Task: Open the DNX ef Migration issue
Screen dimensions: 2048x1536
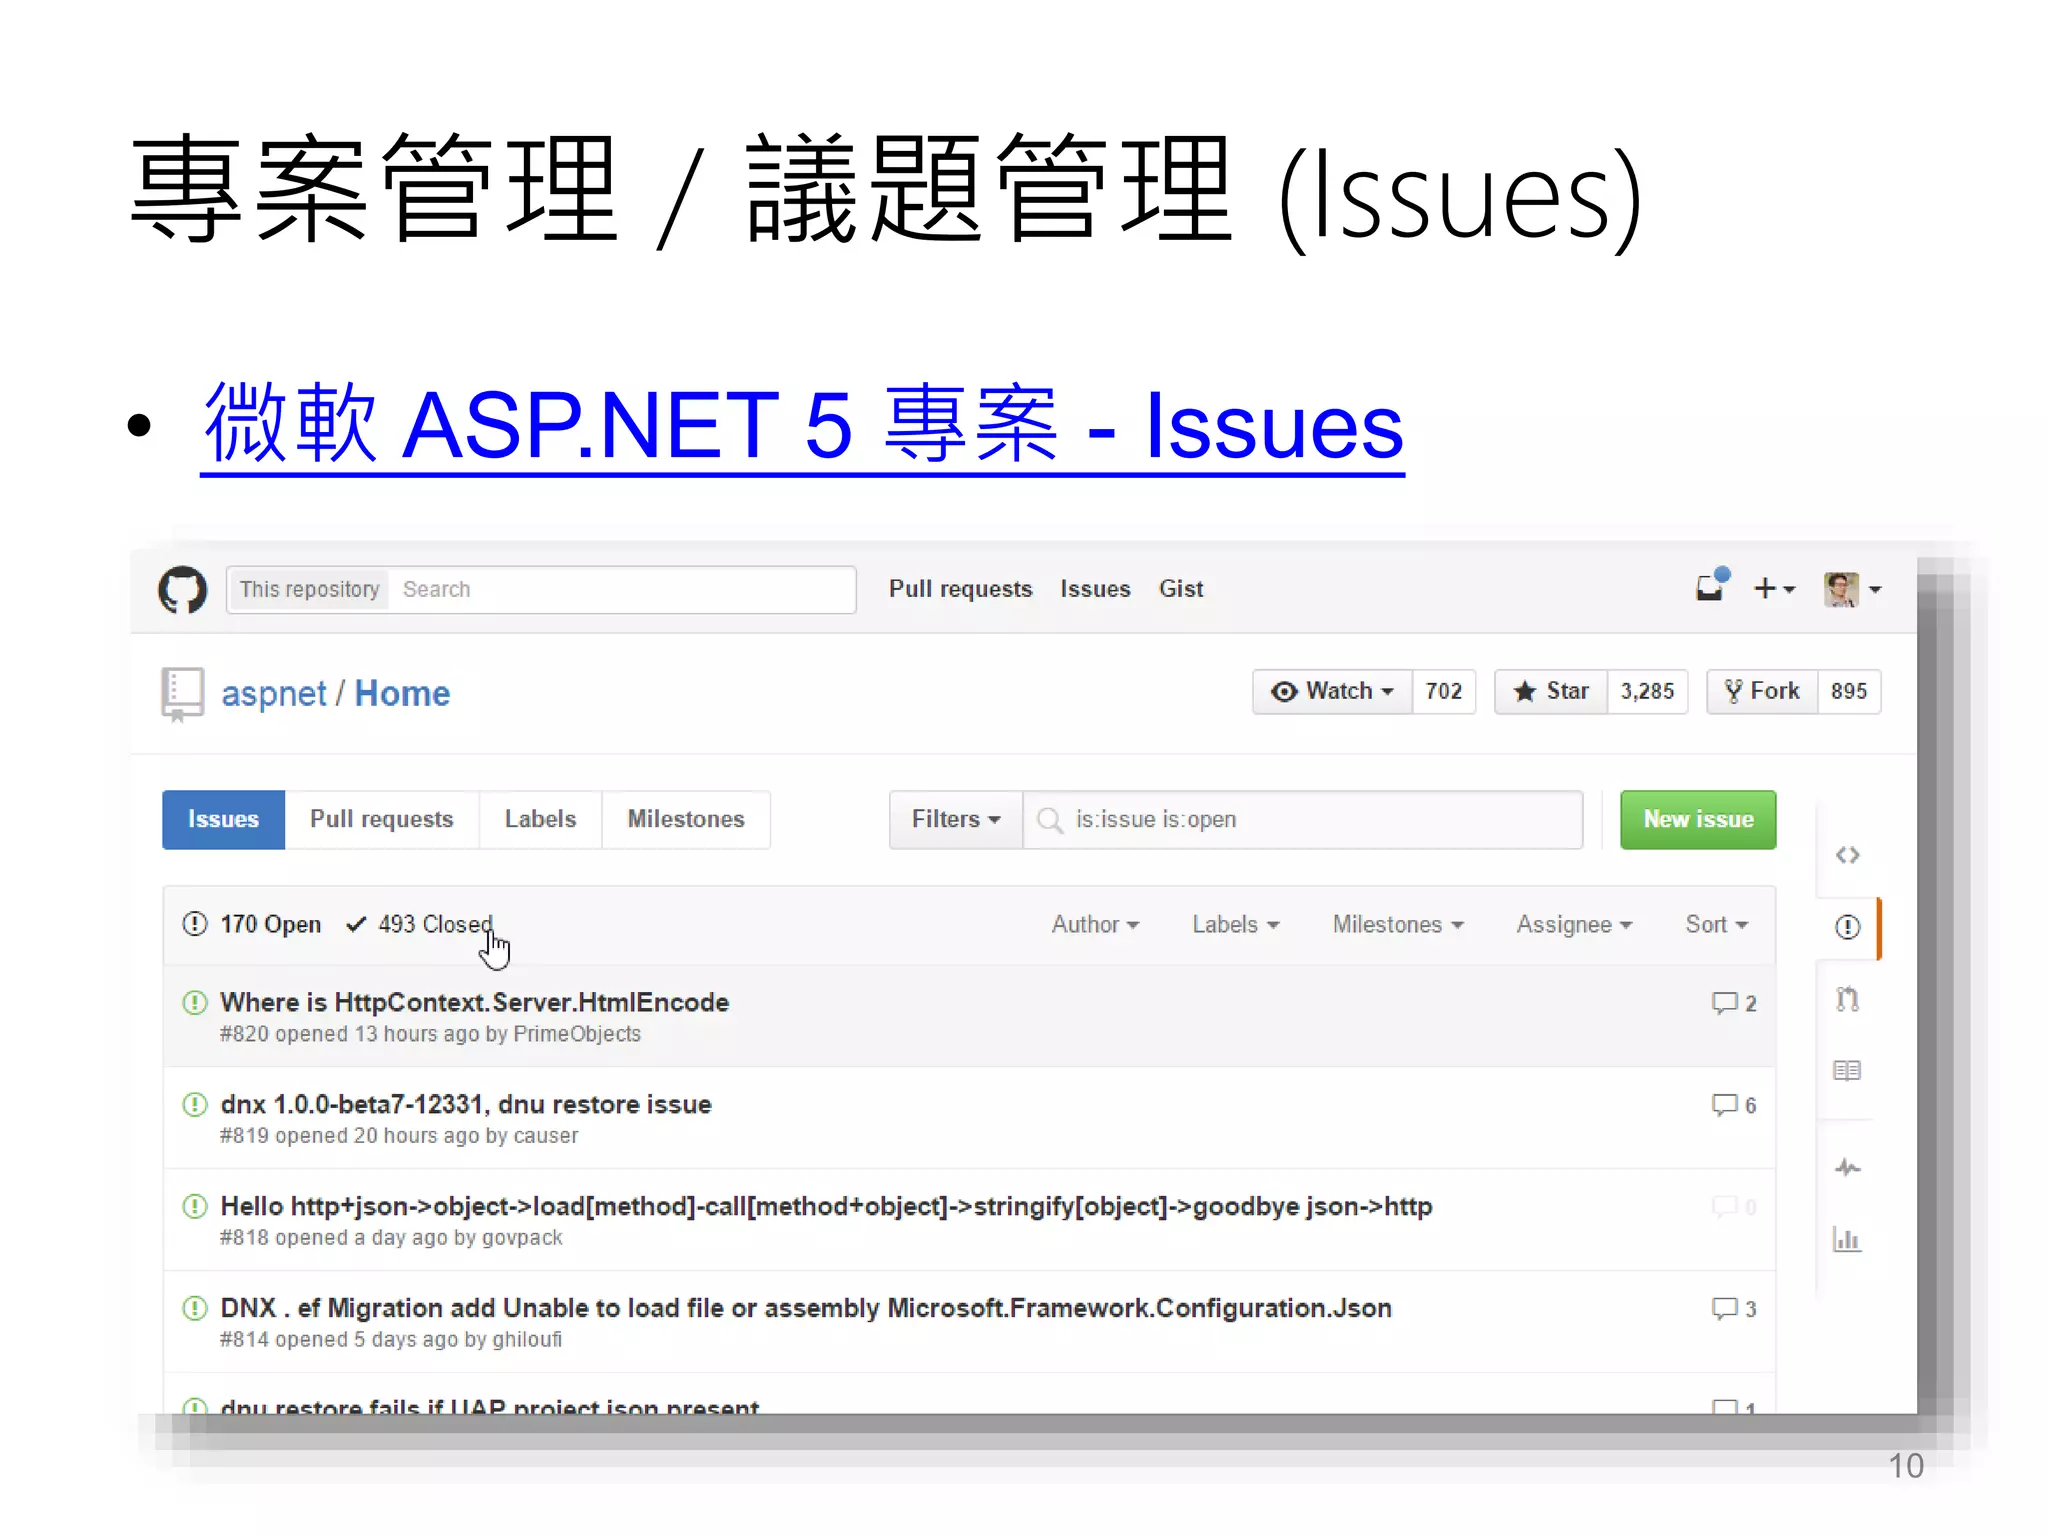Action: pos(806,1308)
